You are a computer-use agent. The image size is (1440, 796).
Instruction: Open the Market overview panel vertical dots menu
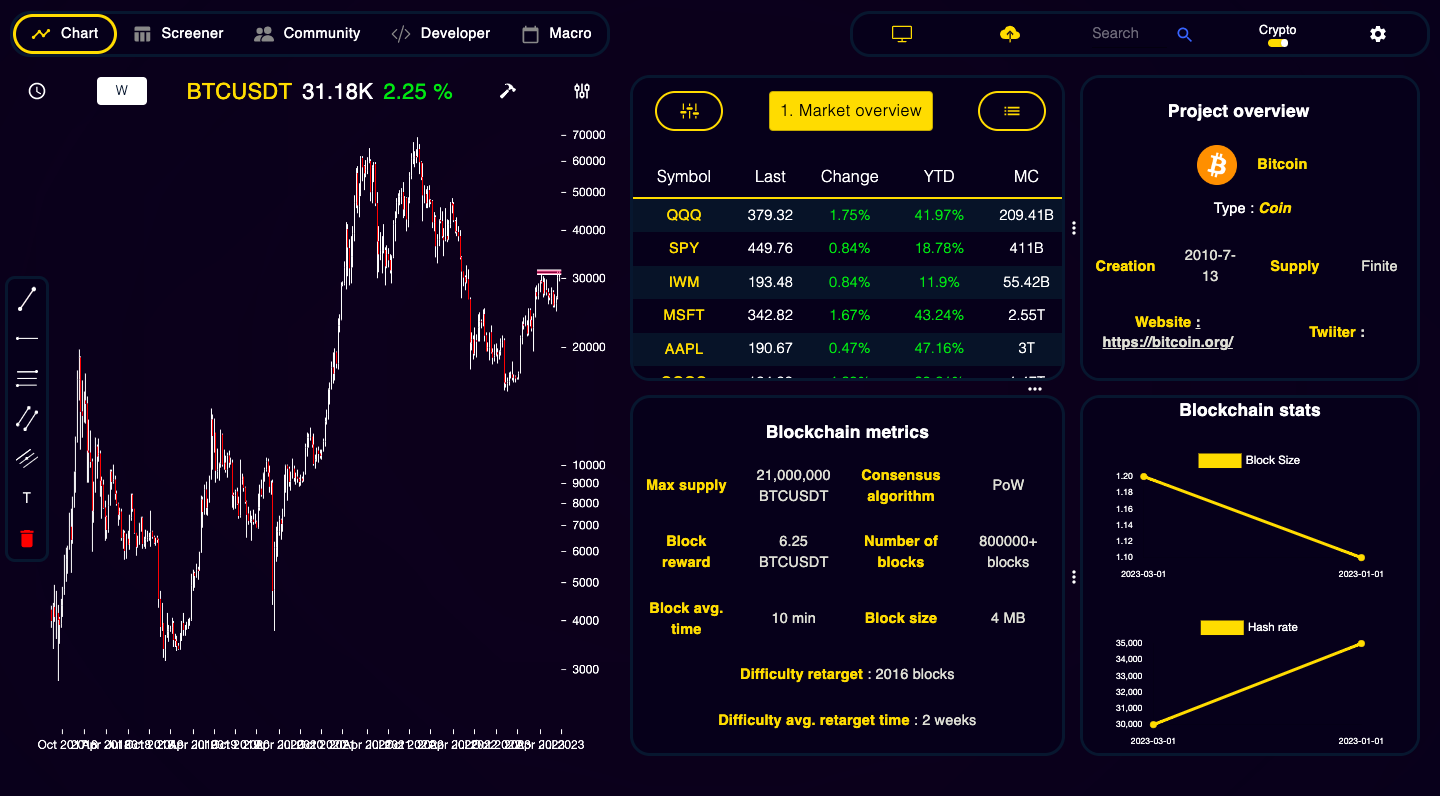[1074, 228]
